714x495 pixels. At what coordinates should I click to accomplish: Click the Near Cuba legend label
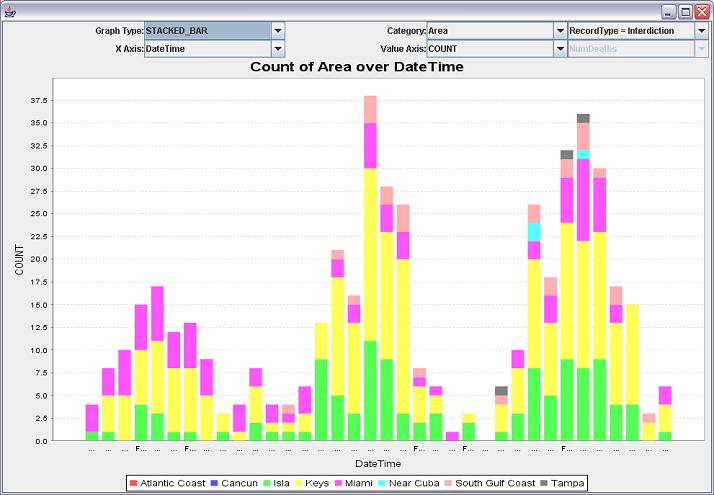click(414, 483)
